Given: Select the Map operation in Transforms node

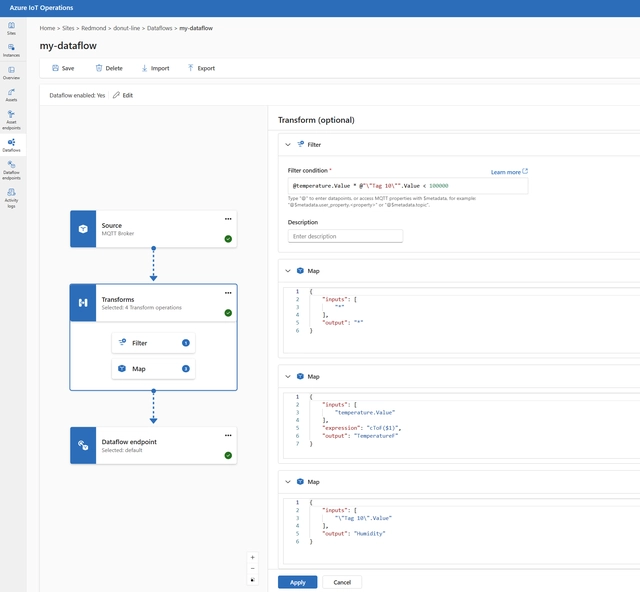Looking at the screenshot, I should 153,369.
